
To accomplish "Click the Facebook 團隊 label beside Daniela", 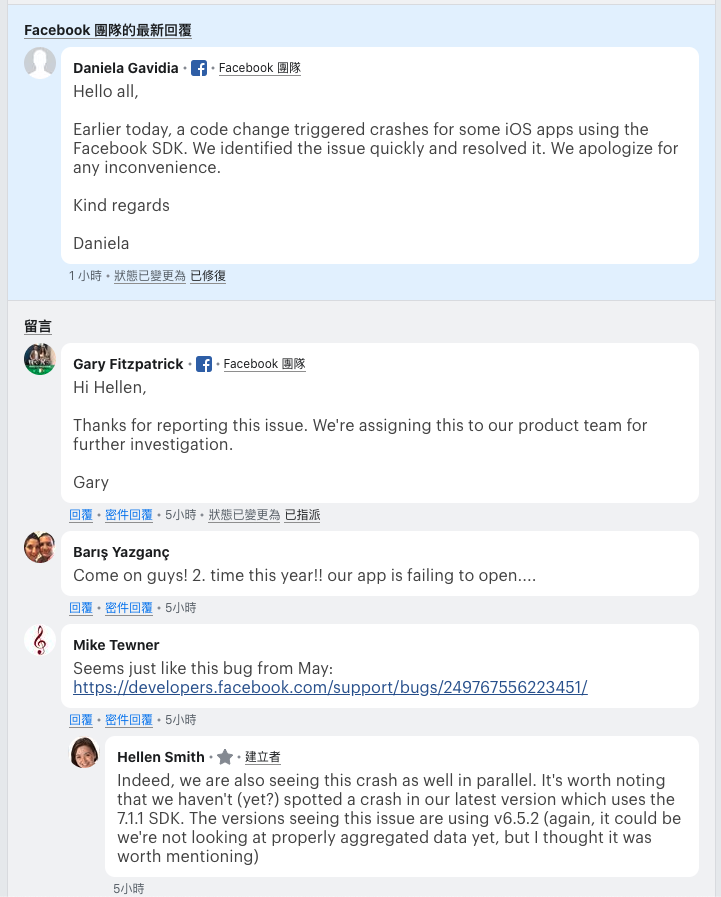I will point(260,68).
